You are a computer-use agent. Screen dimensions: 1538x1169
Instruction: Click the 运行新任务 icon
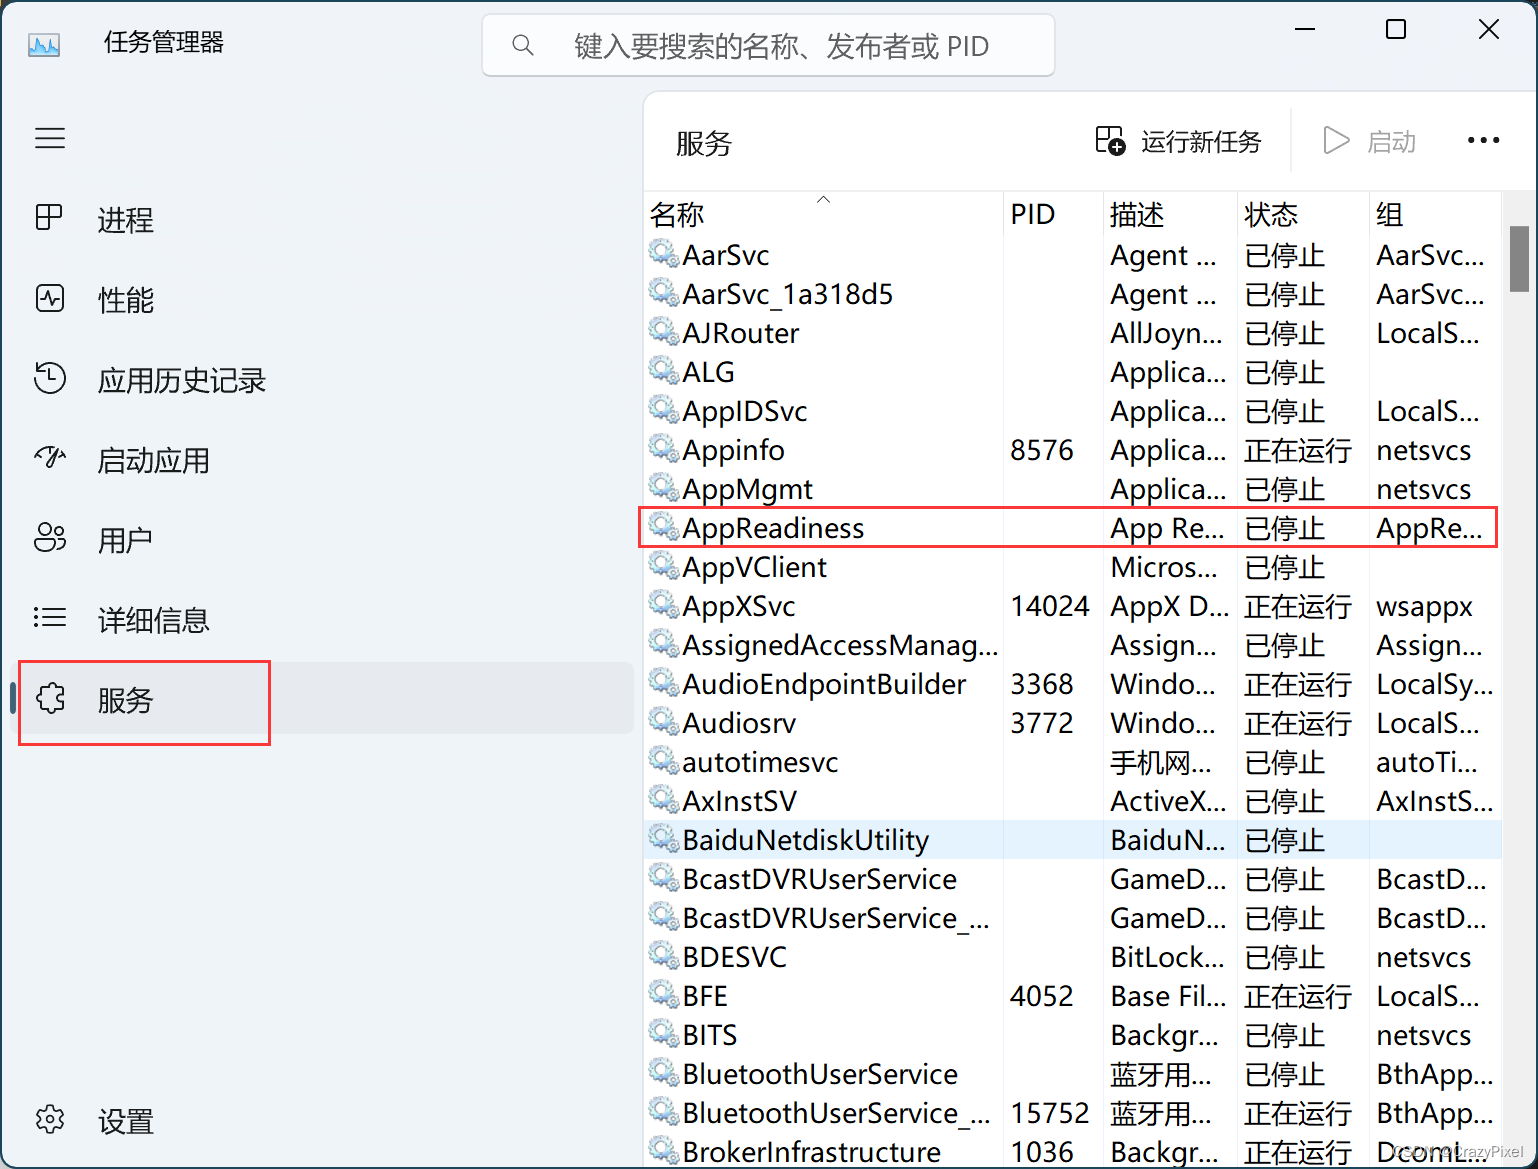point(1110,141)
